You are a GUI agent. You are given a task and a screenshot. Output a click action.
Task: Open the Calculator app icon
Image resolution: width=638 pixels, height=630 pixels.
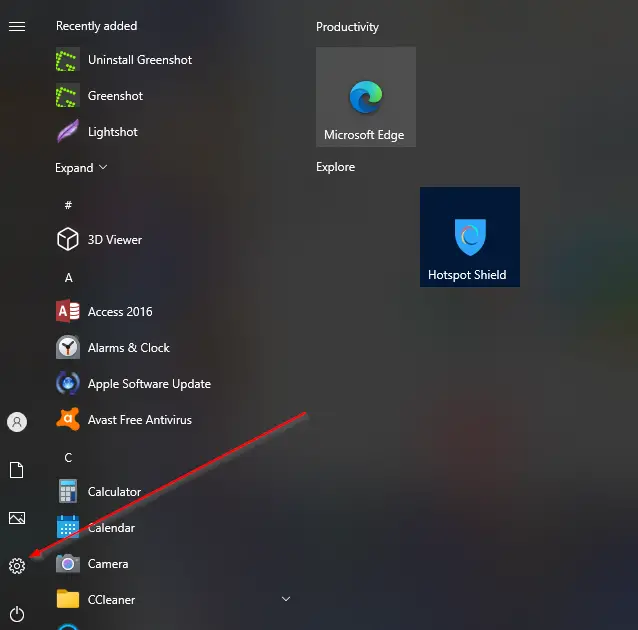click(68, 491)
